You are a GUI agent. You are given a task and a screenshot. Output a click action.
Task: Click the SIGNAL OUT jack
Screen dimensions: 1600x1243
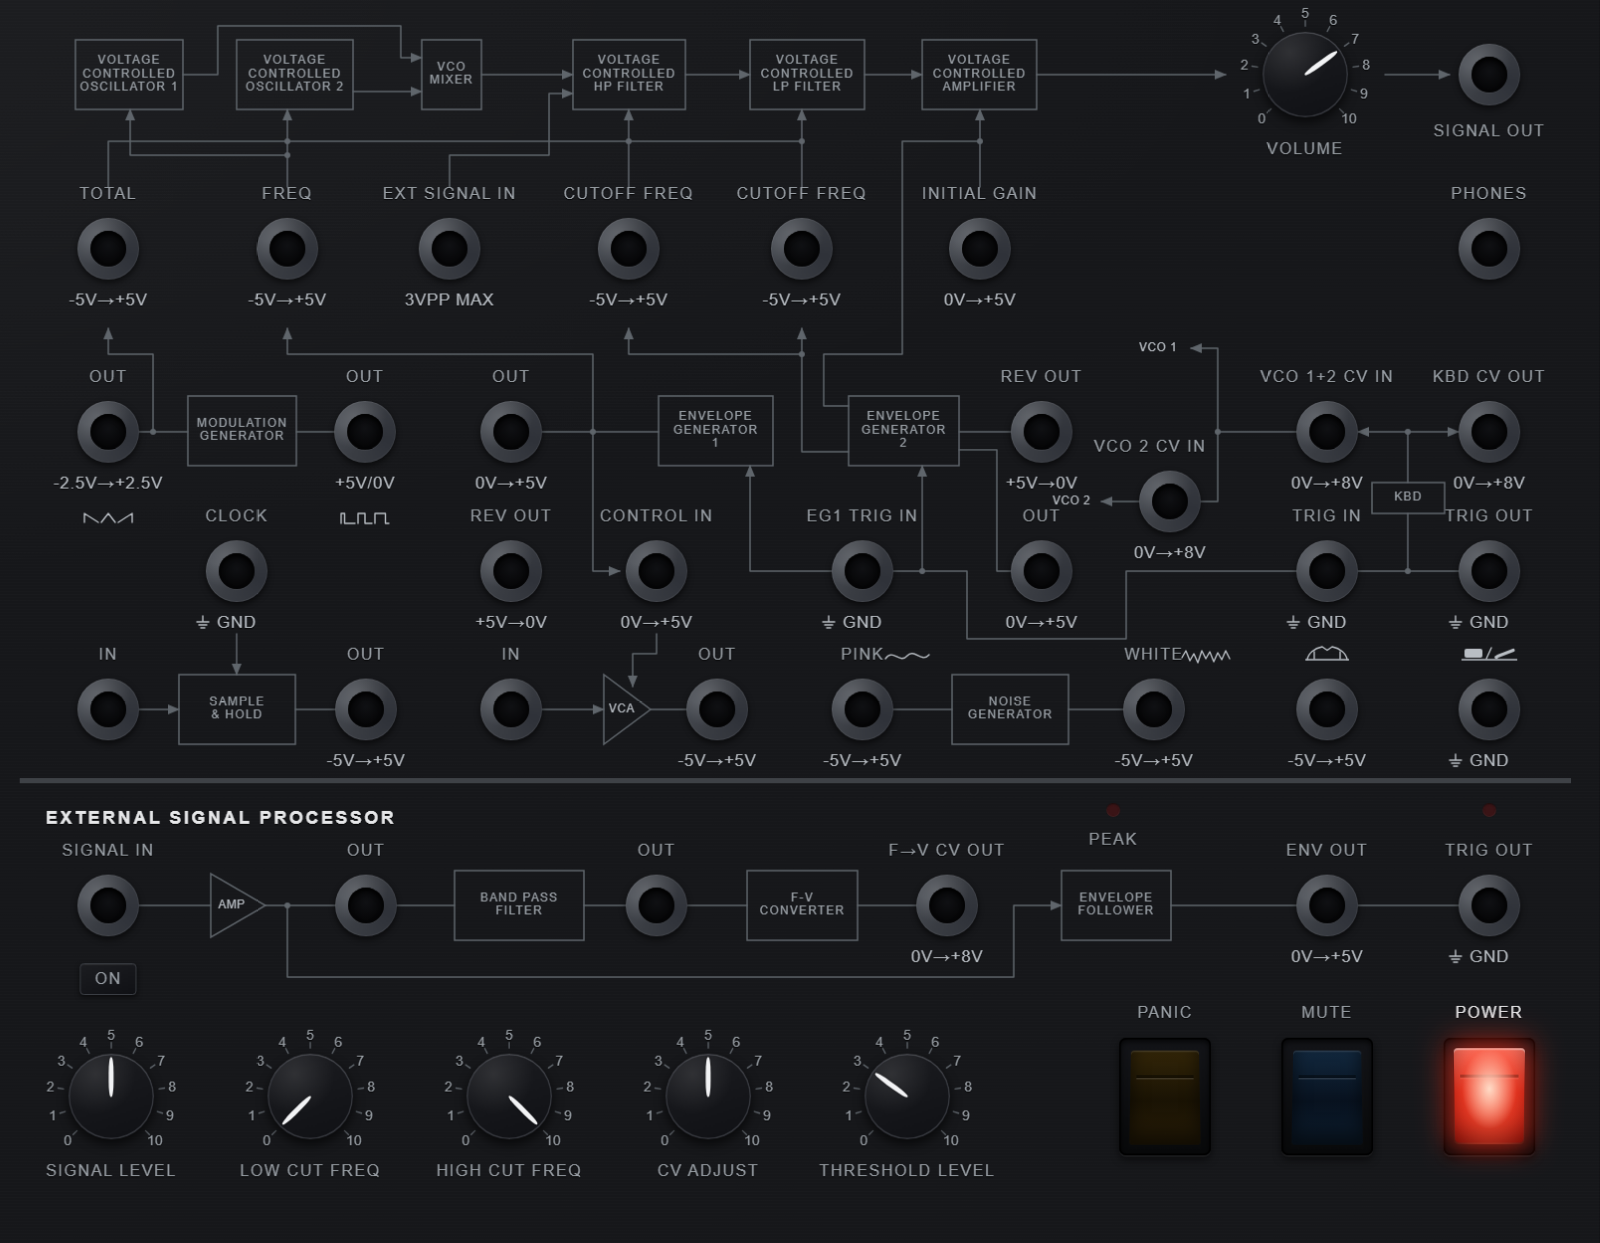click(x=1488, y=75)
